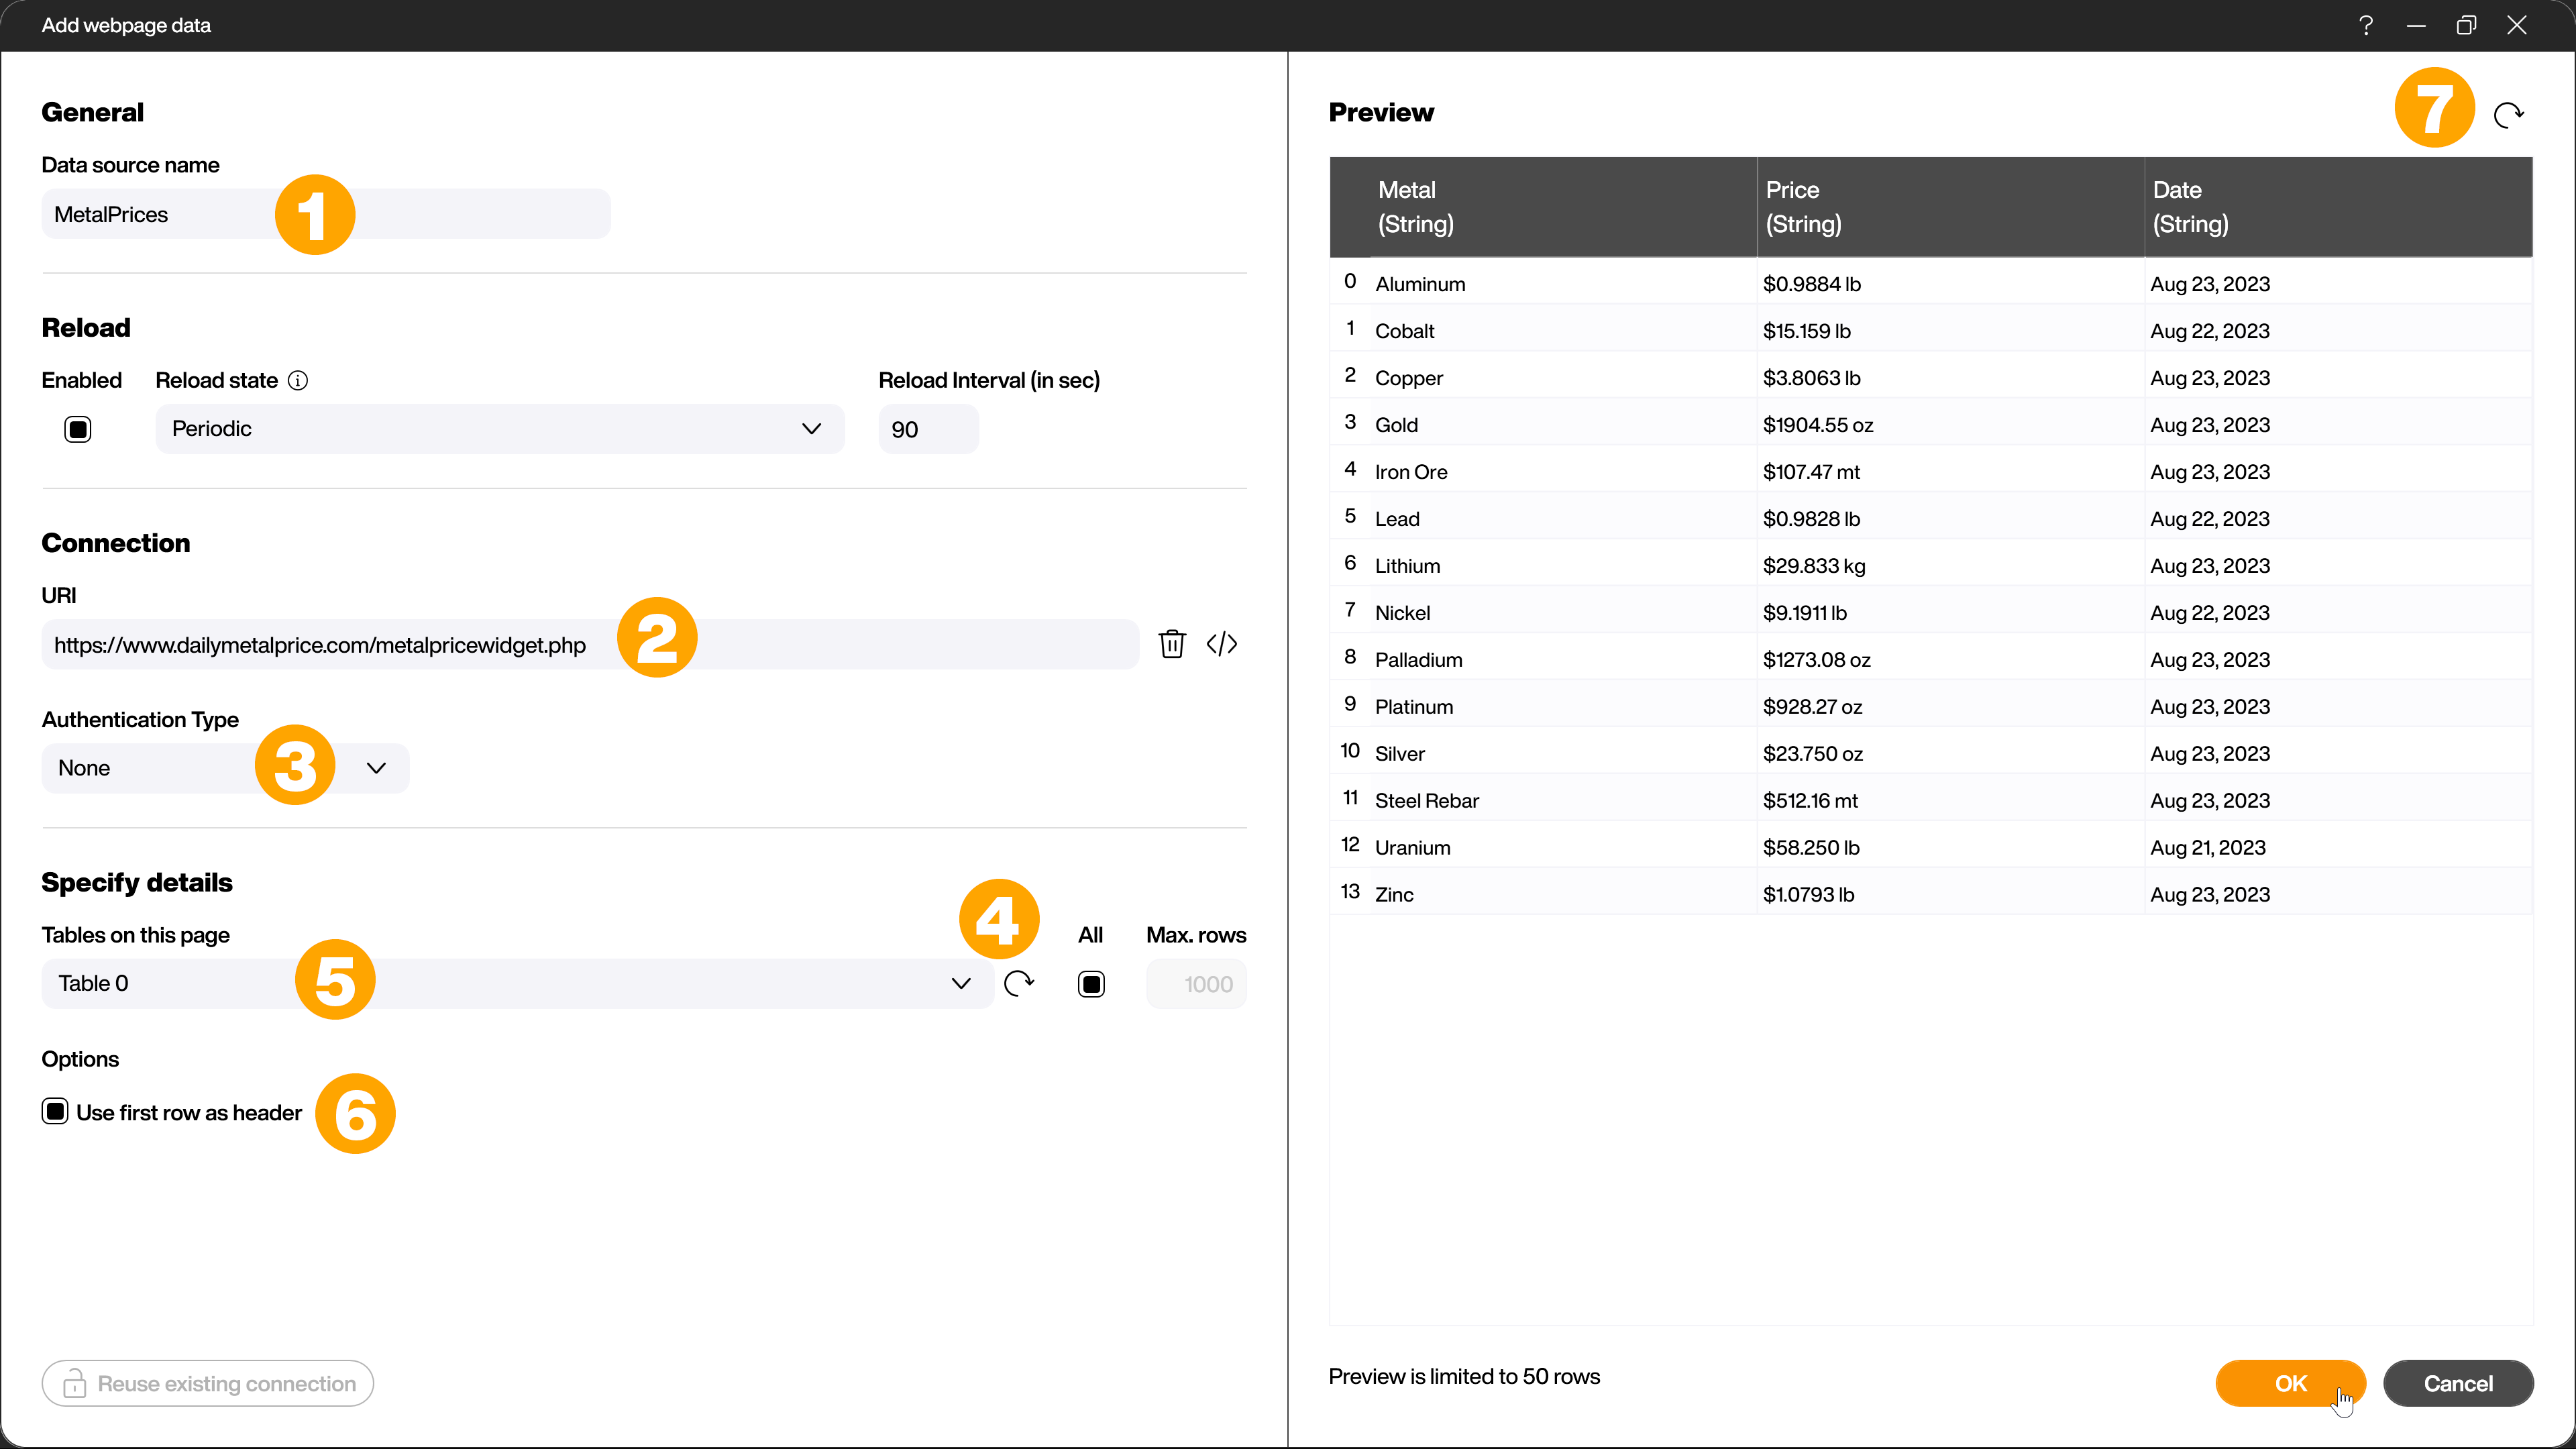Screen dimensions: 2576x1449
Task: Toggle the All tables selection checkbox
Action: click(1091, 983)
